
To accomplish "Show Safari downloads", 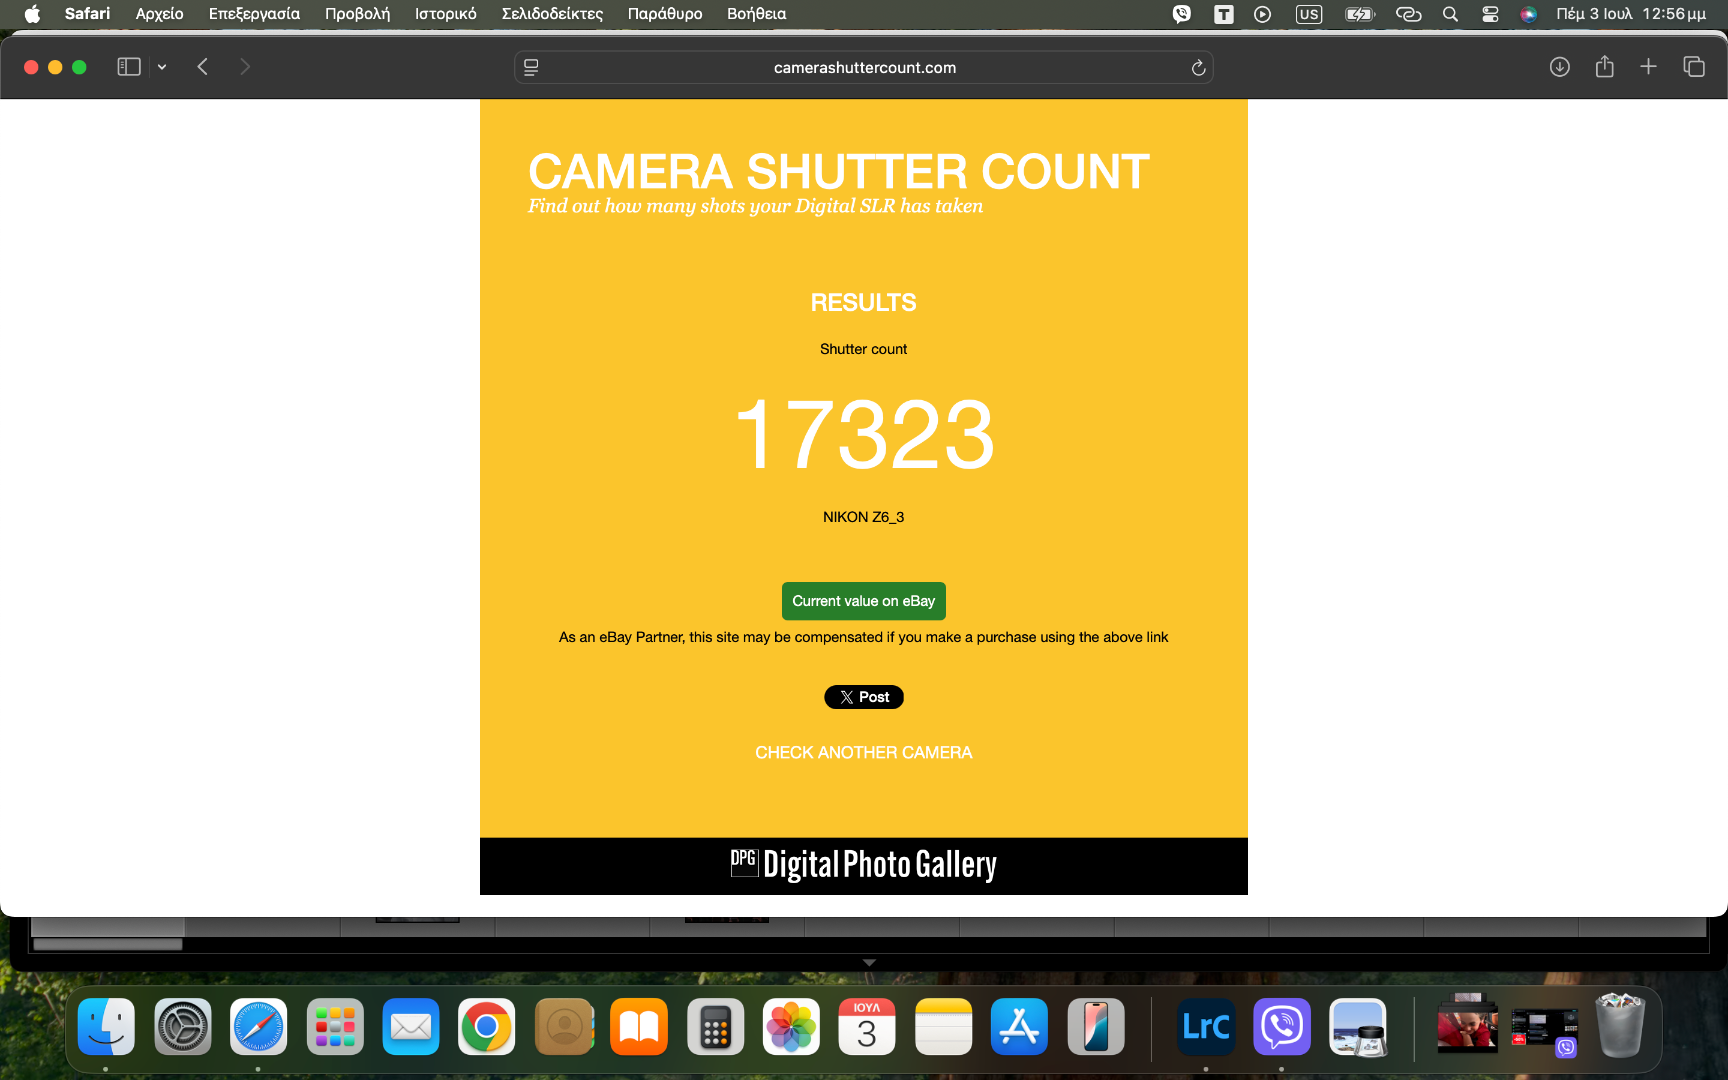I will click(1559, 67).
